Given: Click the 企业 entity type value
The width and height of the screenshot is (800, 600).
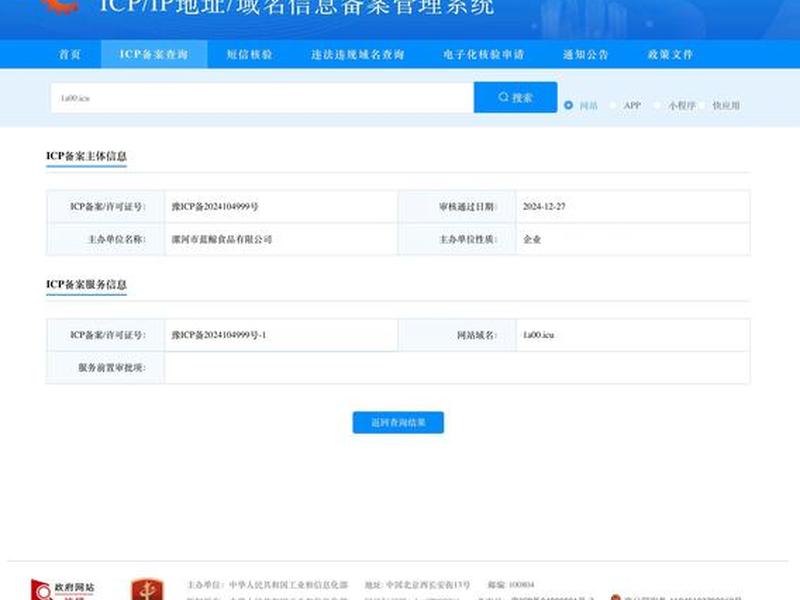Looking at the screenshot, I should coord(532,239).
